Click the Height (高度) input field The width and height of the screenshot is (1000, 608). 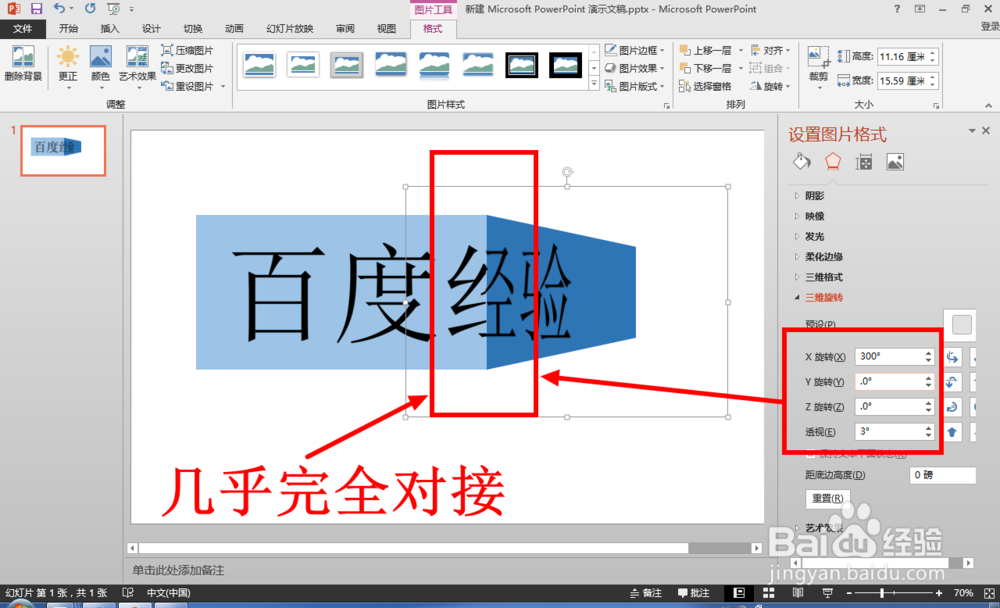(x=902, y=57)
